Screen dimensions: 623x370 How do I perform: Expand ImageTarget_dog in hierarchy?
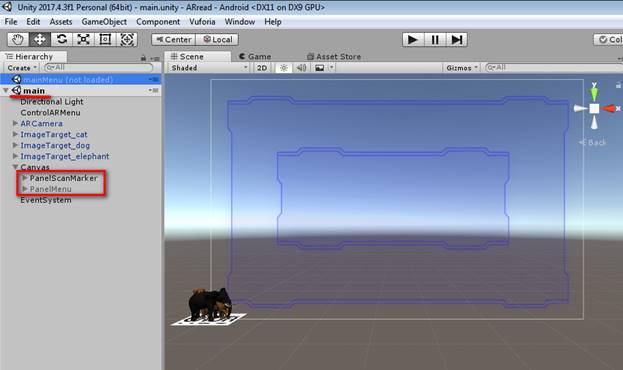[x=15, y=145]
